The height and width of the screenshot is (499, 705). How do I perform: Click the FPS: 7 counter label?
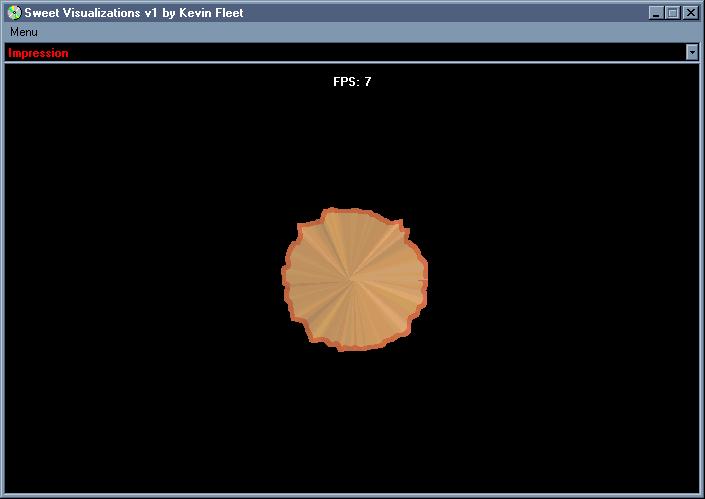pyautogui.click(x=352, y=82)
